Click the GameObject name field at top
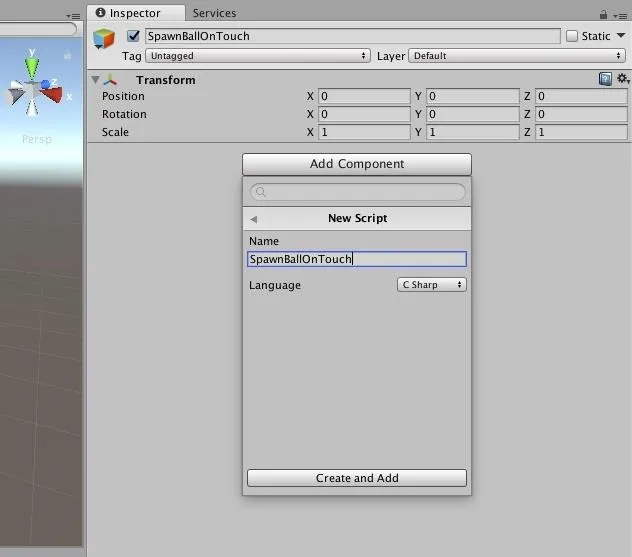The image size is (632, 557). [353, 36]
